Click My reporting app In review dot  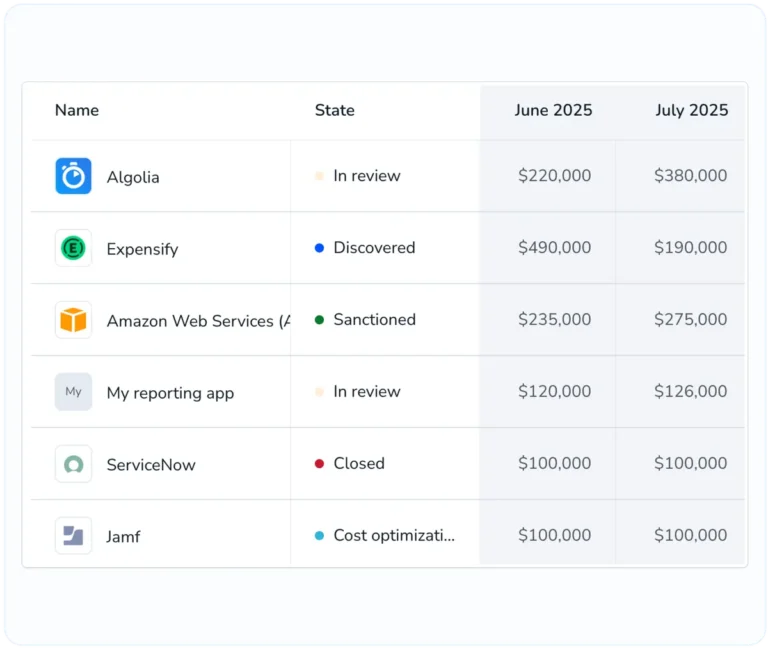[319, 392]
